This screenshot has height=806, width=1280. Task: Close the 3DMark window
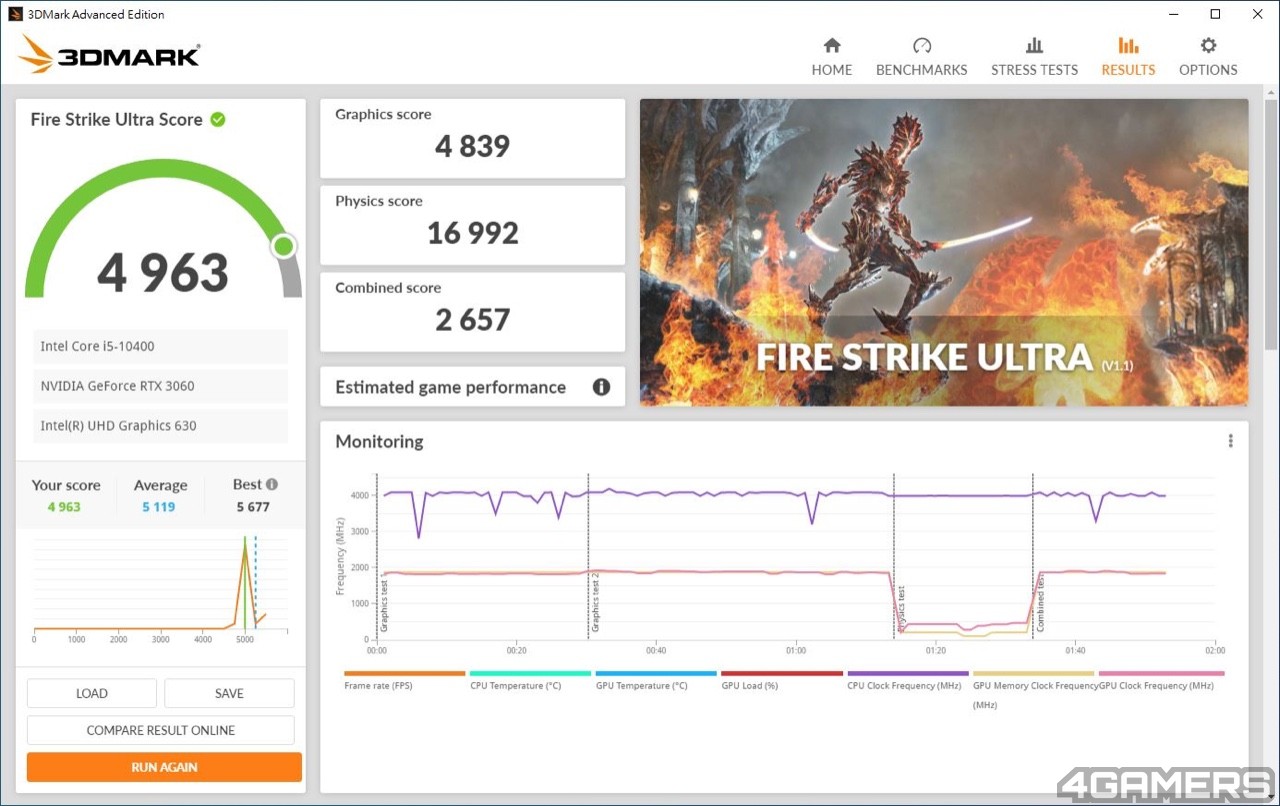click(1258, 14)
